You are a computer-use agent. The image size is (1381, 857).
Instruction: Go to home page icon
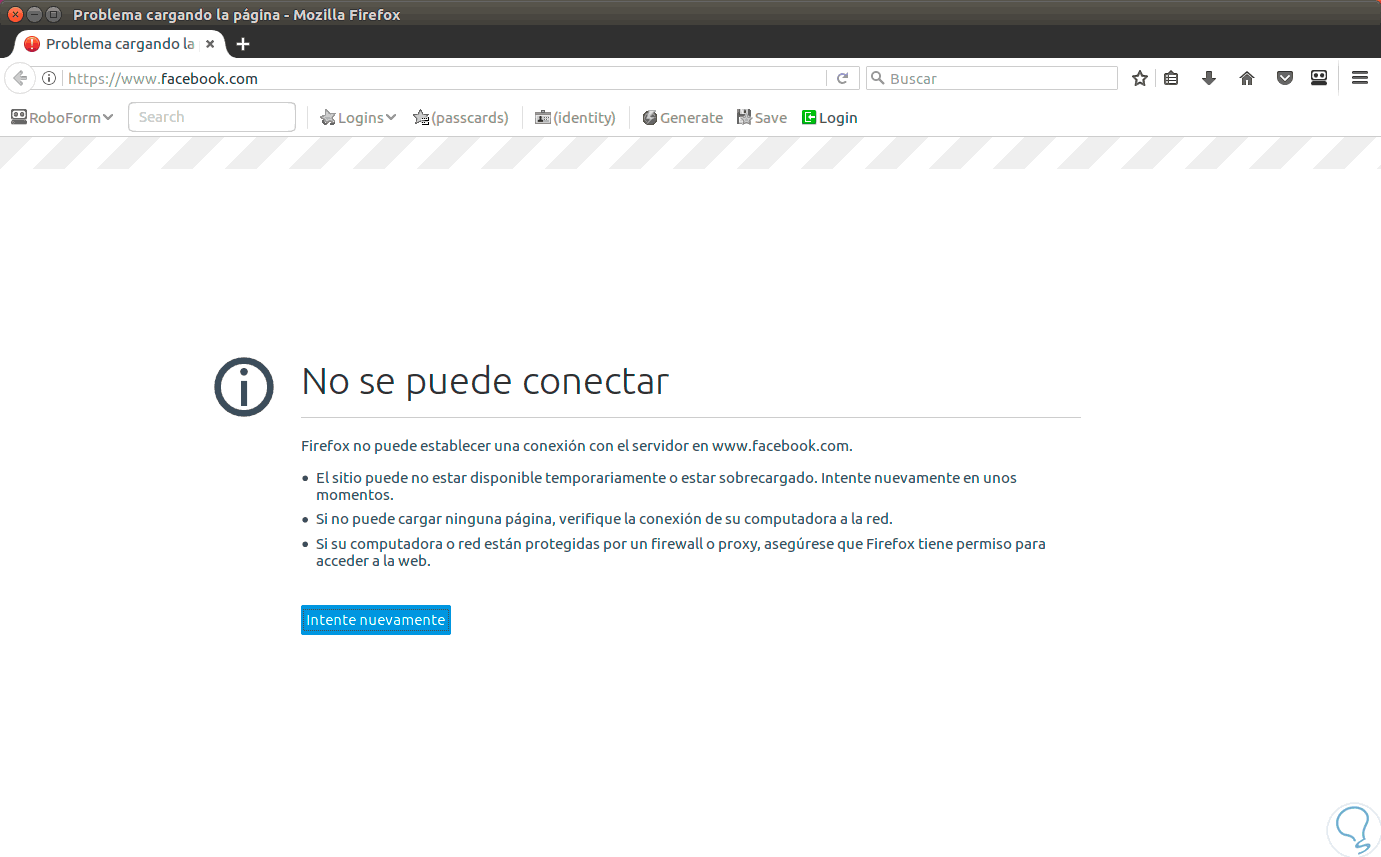(x=1247, y=78)
